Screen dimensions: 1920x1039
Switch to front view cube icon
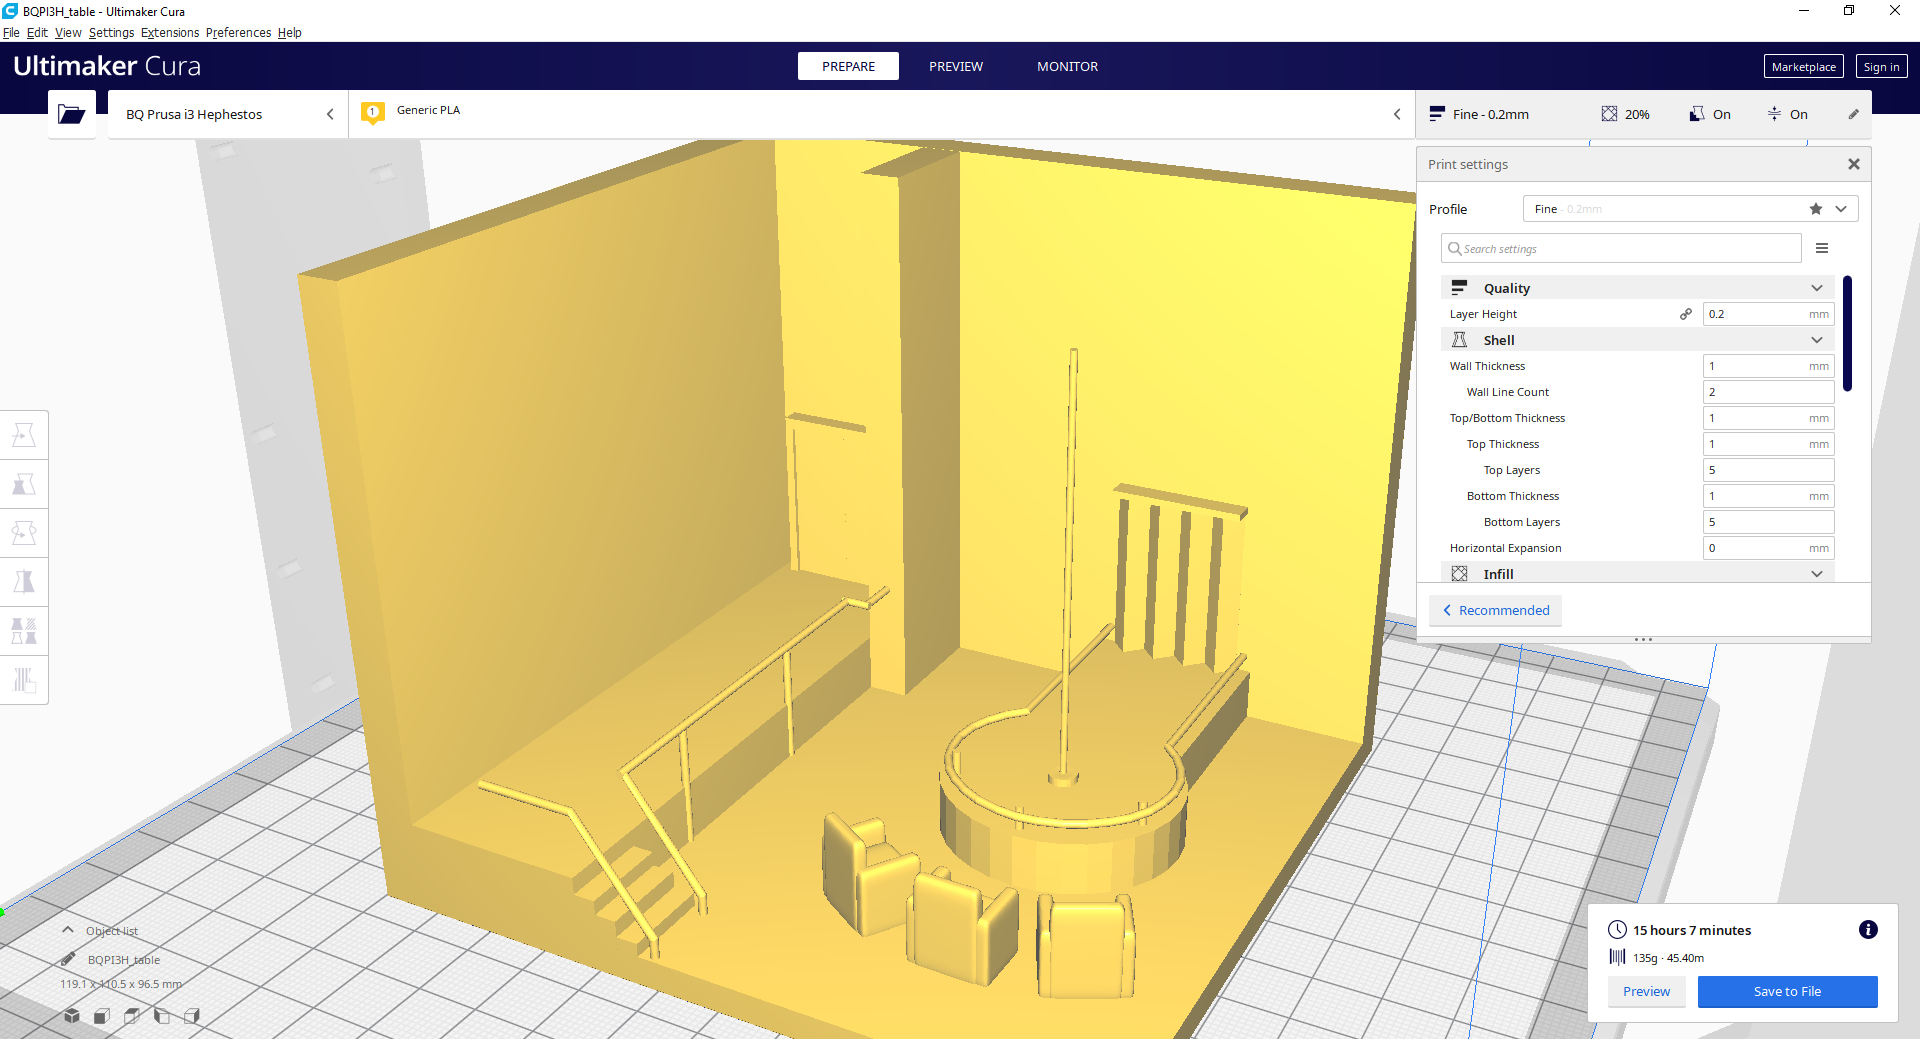coord(100,1016)
